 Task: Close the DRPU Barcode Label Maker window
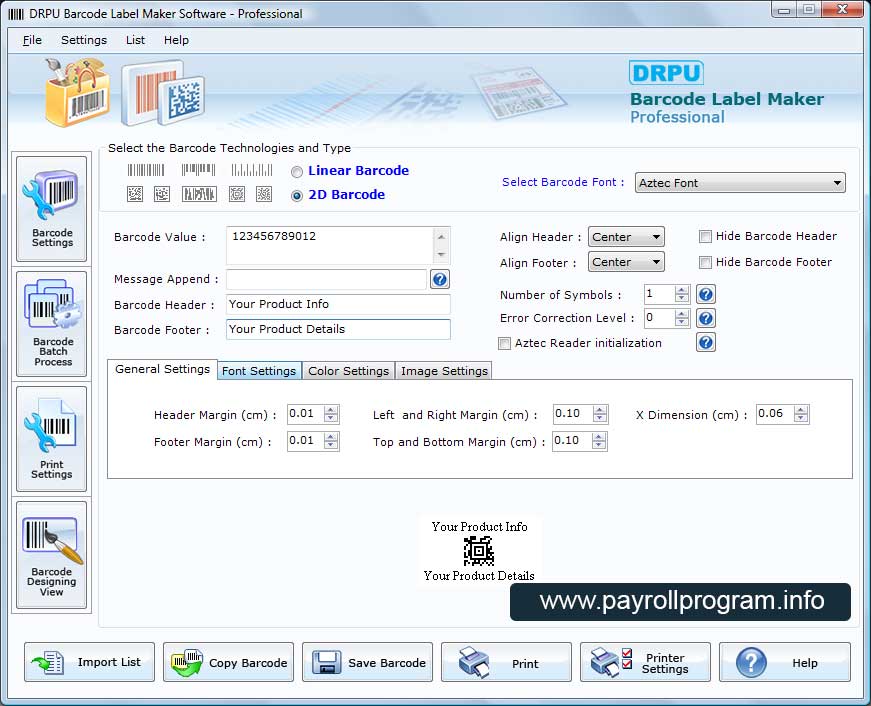pos(842,9)
